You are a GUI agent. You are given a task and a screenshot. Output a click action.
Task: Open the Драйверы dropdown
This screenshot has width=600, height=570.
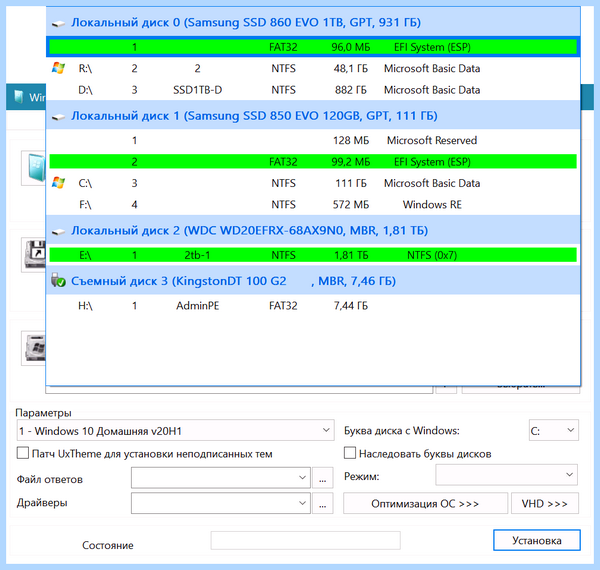(x=221, y=503)
